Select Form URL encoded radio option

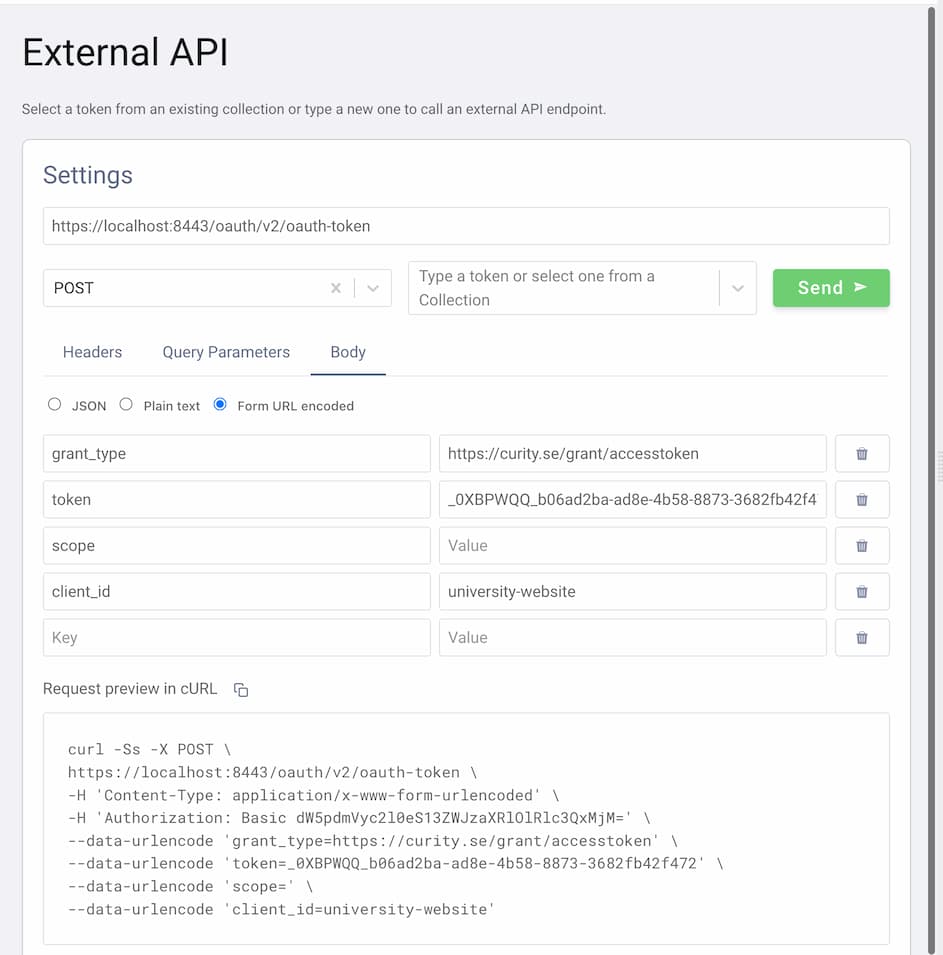click(x=221, y=405)
